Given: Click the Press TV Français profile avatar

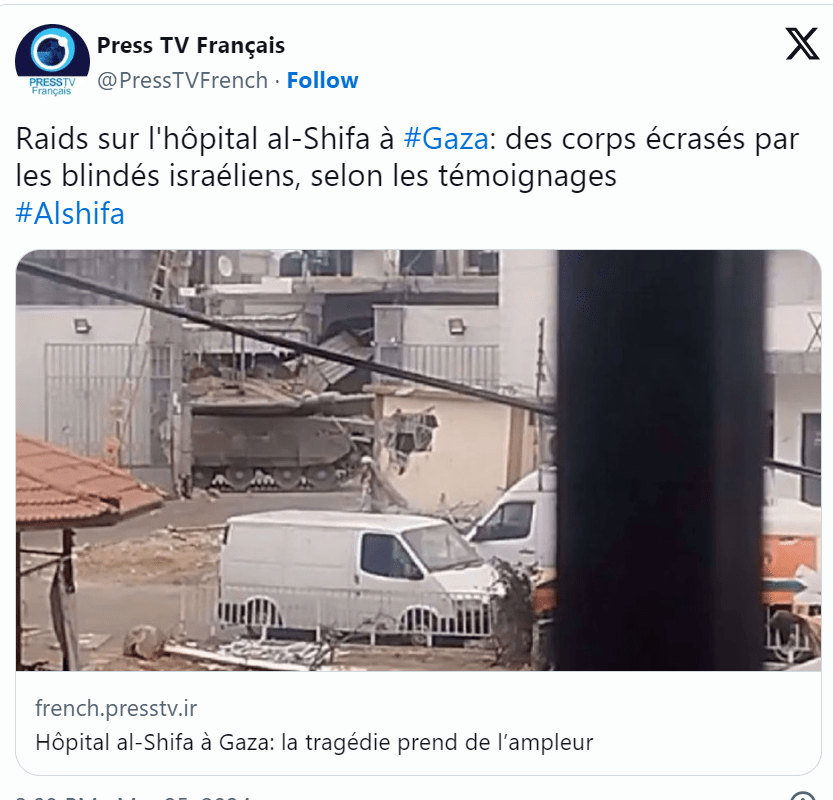Looking at the screenshot, I should [x=52, y=60].
